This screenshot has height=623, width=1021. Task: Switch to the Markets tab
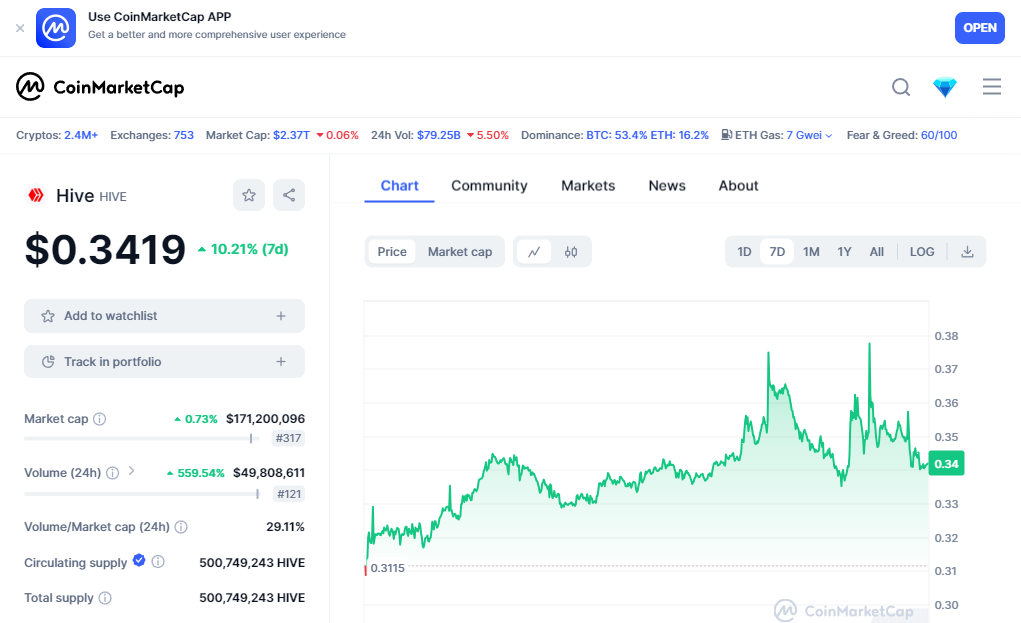click(588, 186)
